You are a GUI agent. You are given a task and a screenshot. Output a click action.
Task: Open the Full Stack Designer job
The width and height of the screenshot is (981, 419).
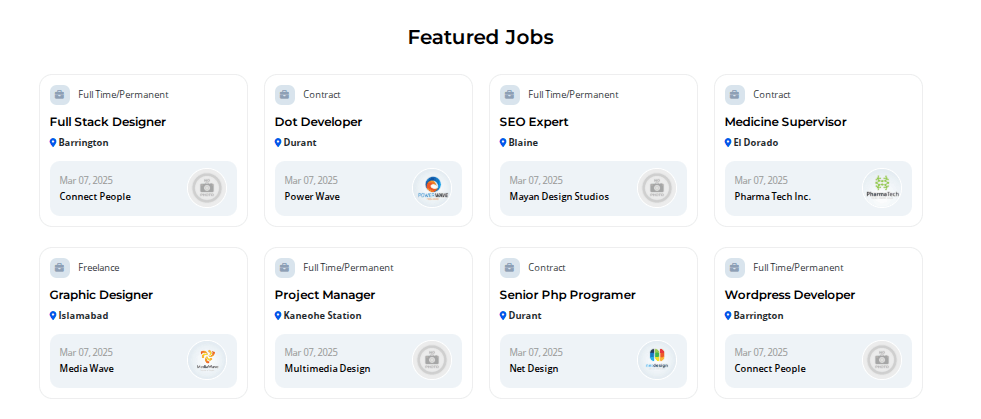click(x=108, y=122)
